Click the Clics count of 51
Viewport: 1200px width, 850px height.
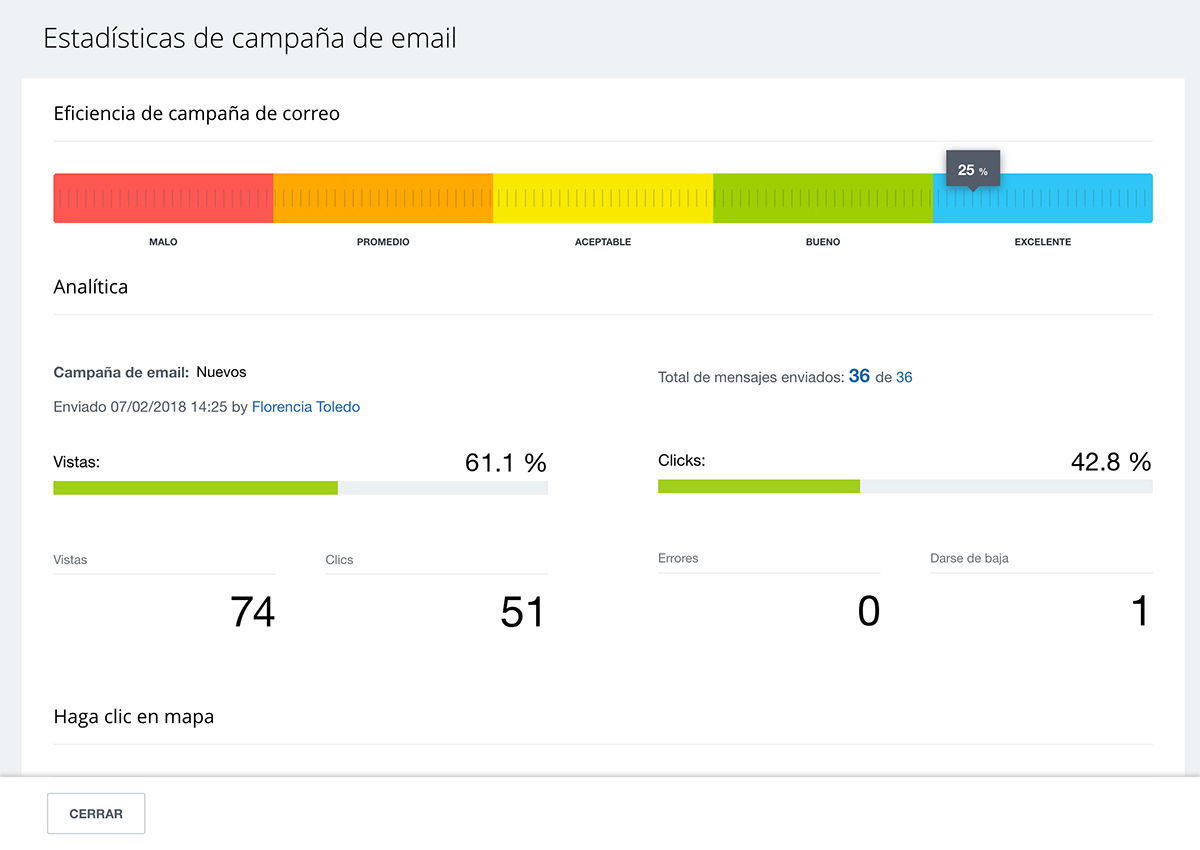tap(522, 612)
